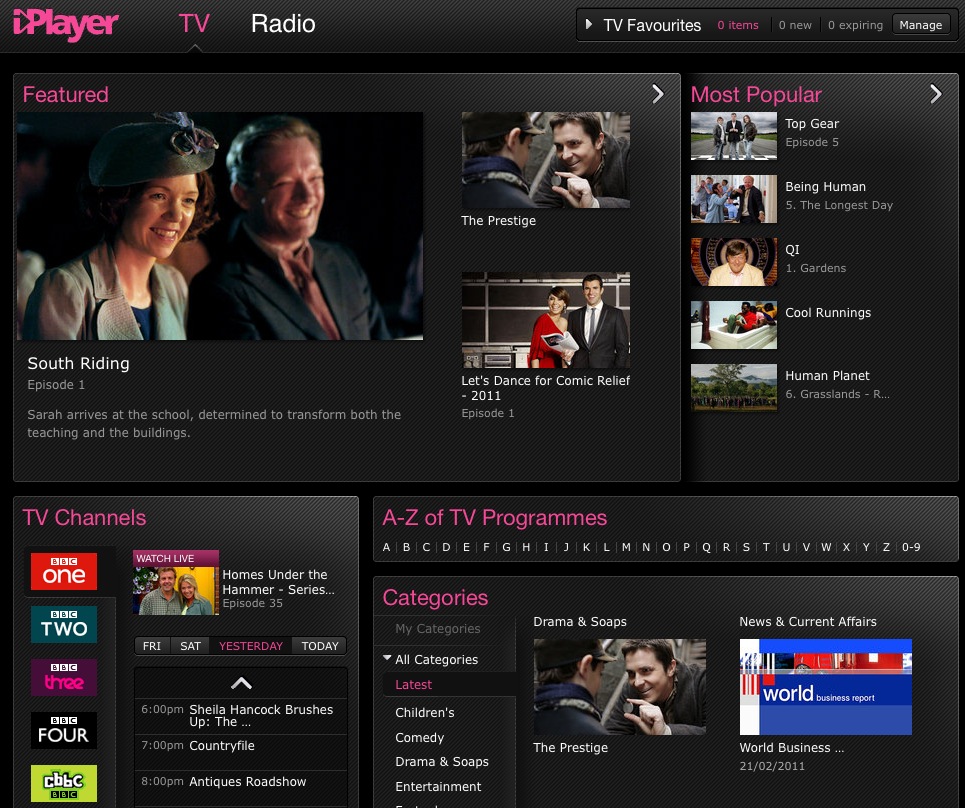Open The Prestige Drama & Soaps thumbnail
Viewport: 965px width, 808px height.
coord(620,687)
